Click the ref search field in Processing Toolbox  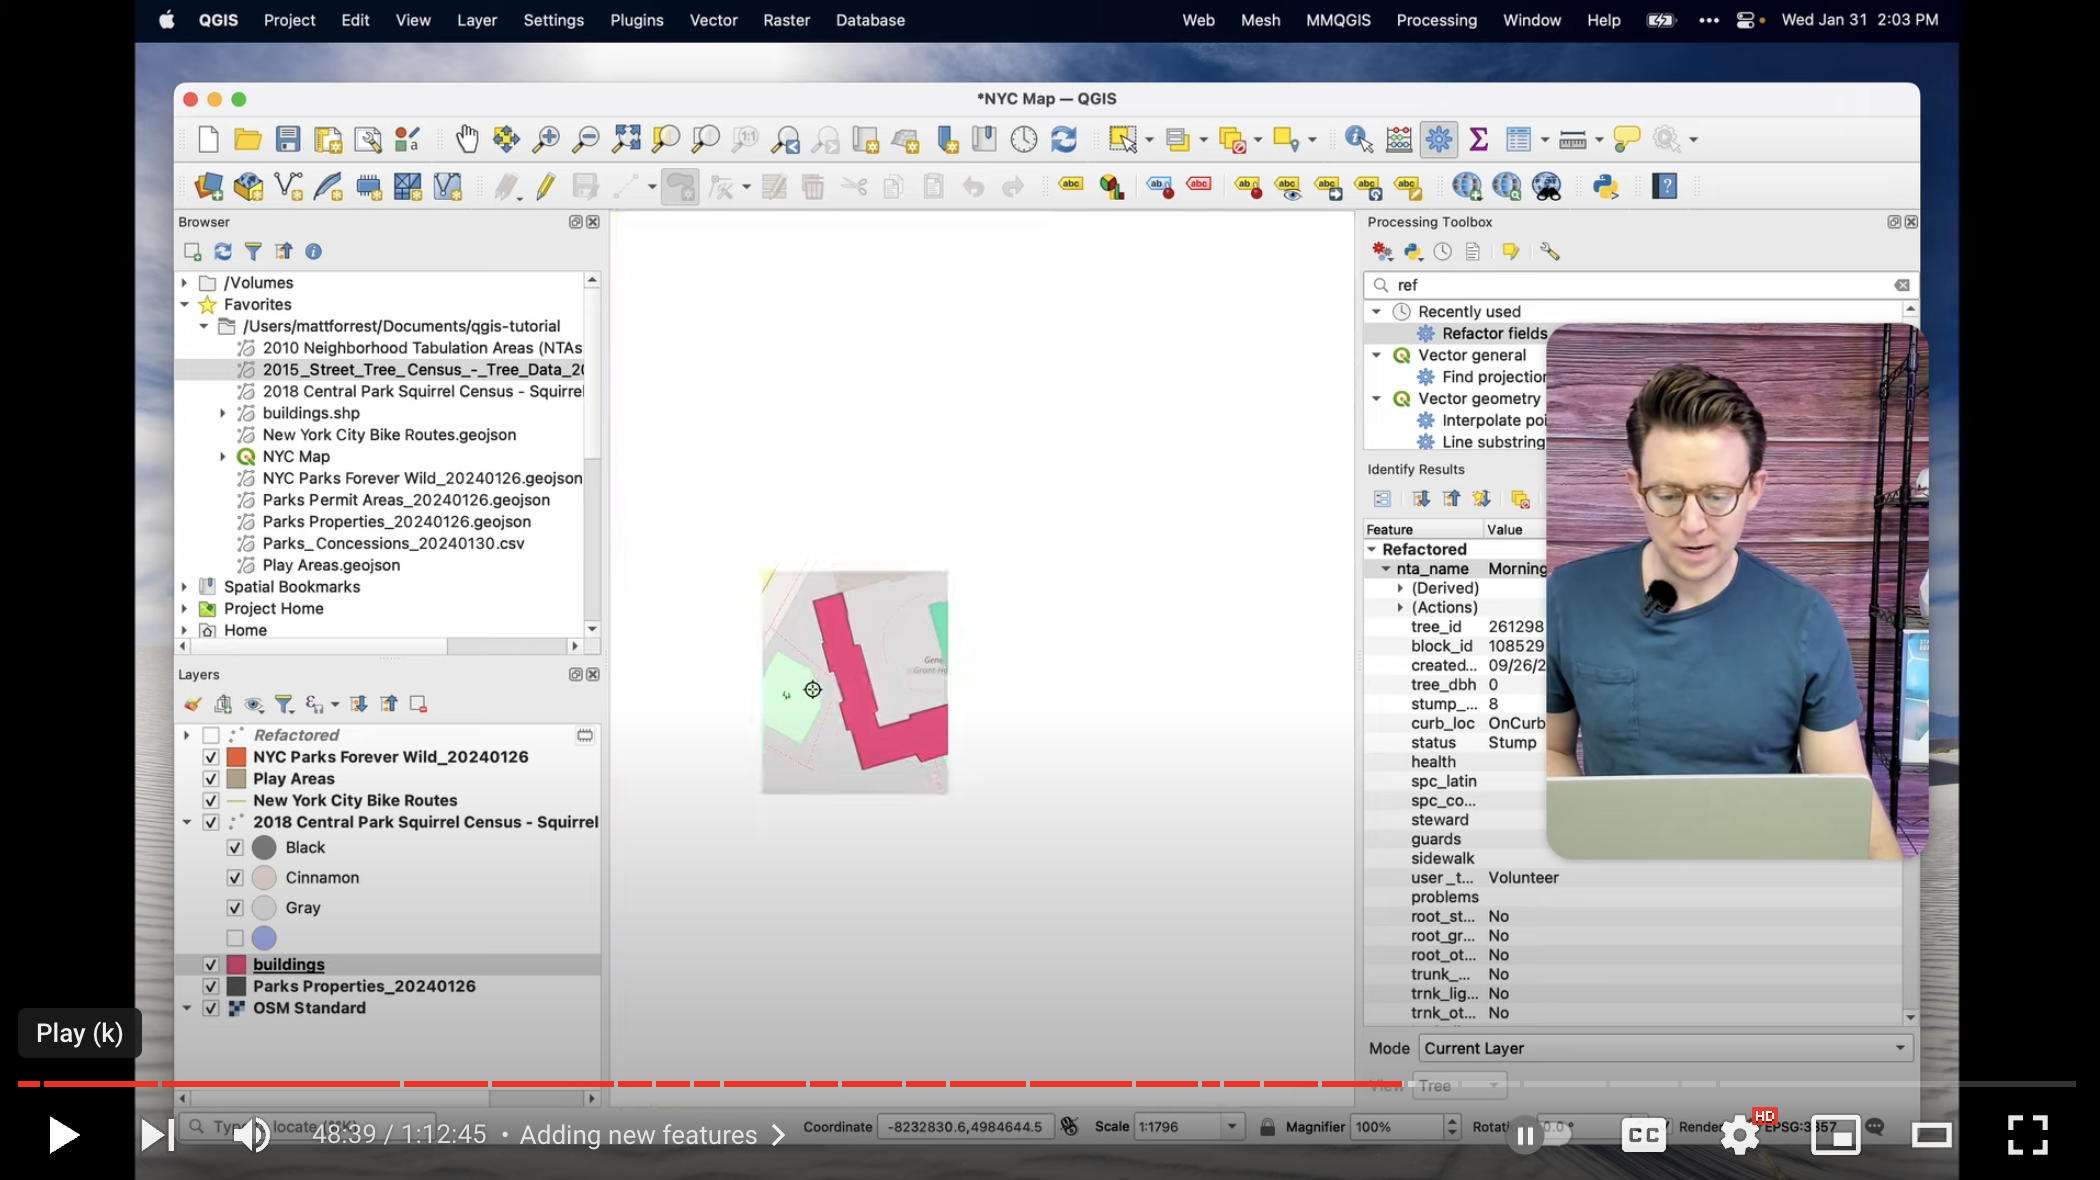click(1640, 285)
